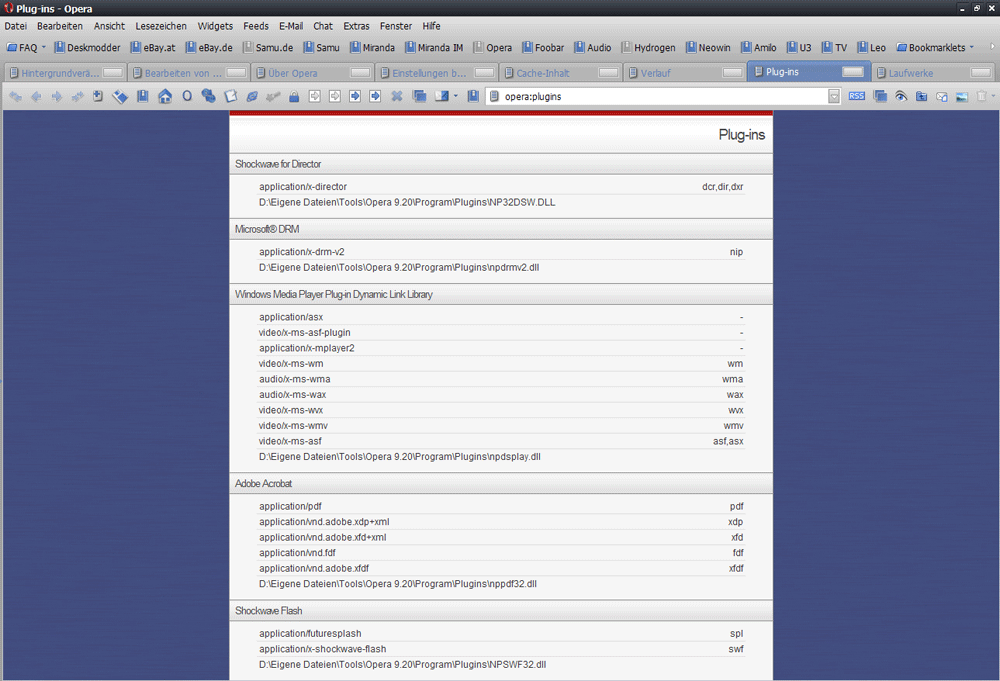
Task: Click the first white arrow-box icon
Action: [314, 96]
